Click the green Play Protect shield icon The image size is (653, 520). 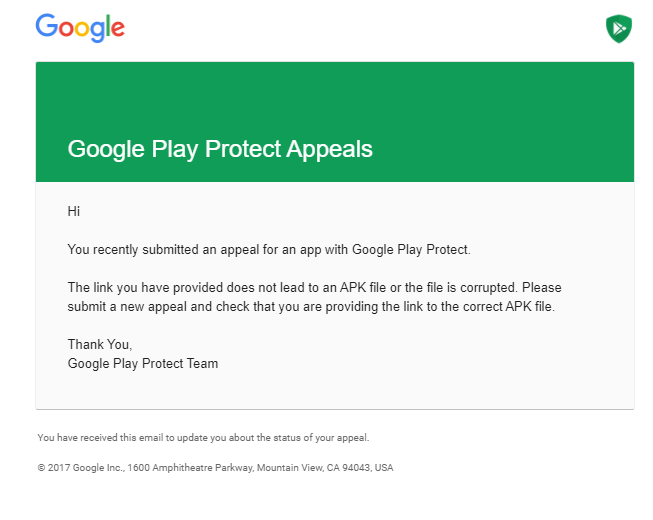pyautogui.click(x=619, y=29)
